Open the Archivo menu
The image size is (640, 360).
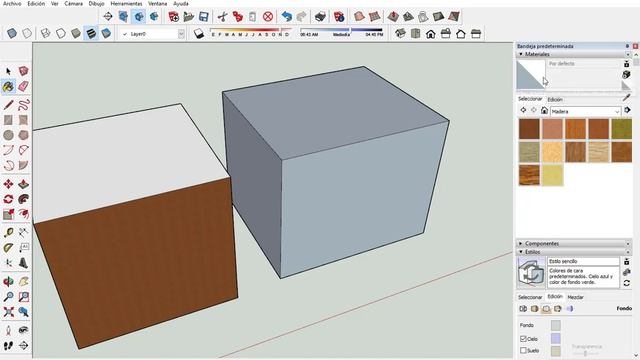pyautogui.click(x=12, y=3)
